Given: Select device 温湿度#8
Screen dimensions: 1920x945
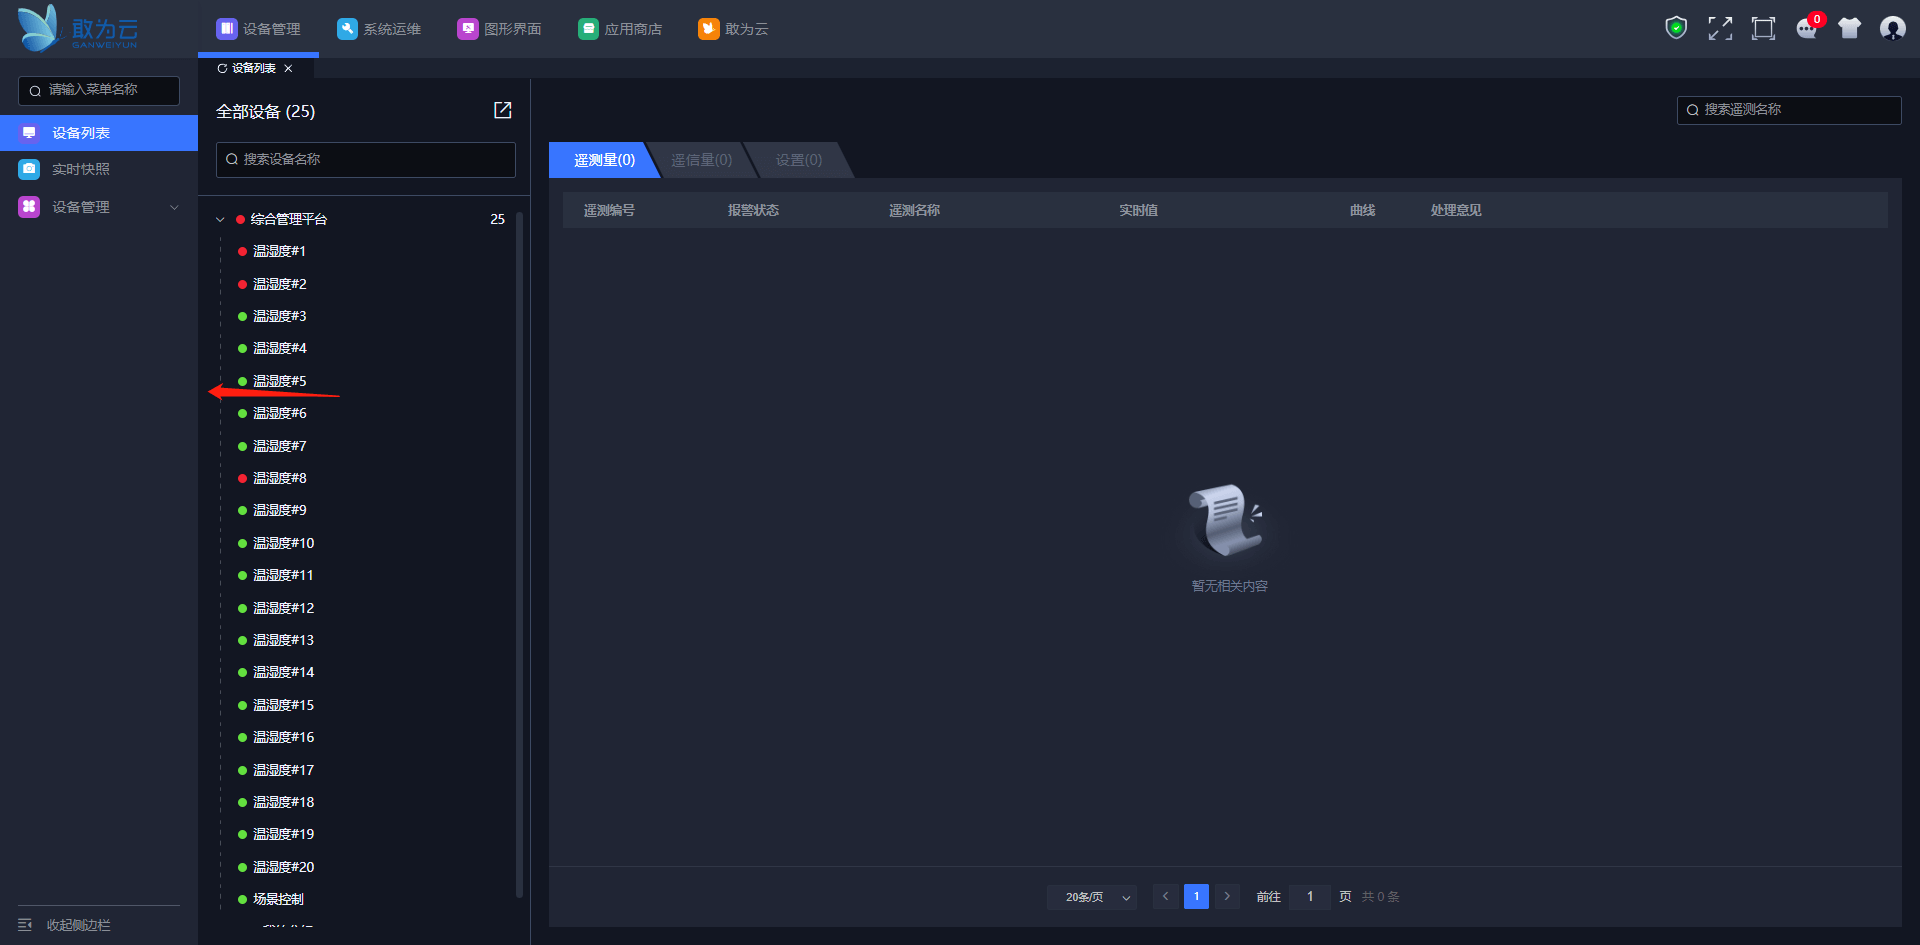Looking at the screenshot, I should coord(279,478).
